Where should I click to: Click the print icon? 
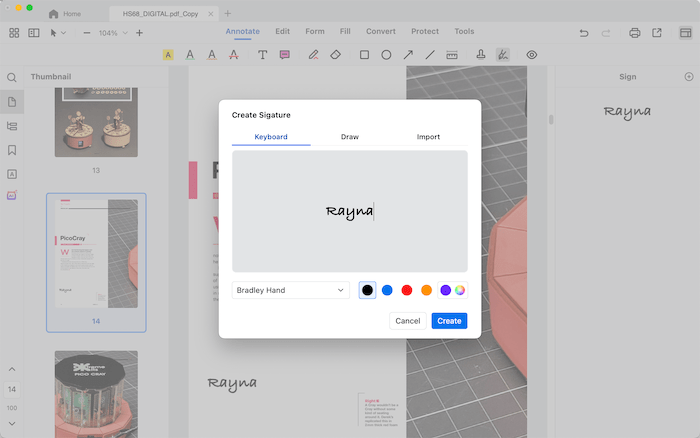[x=634, y=33]
